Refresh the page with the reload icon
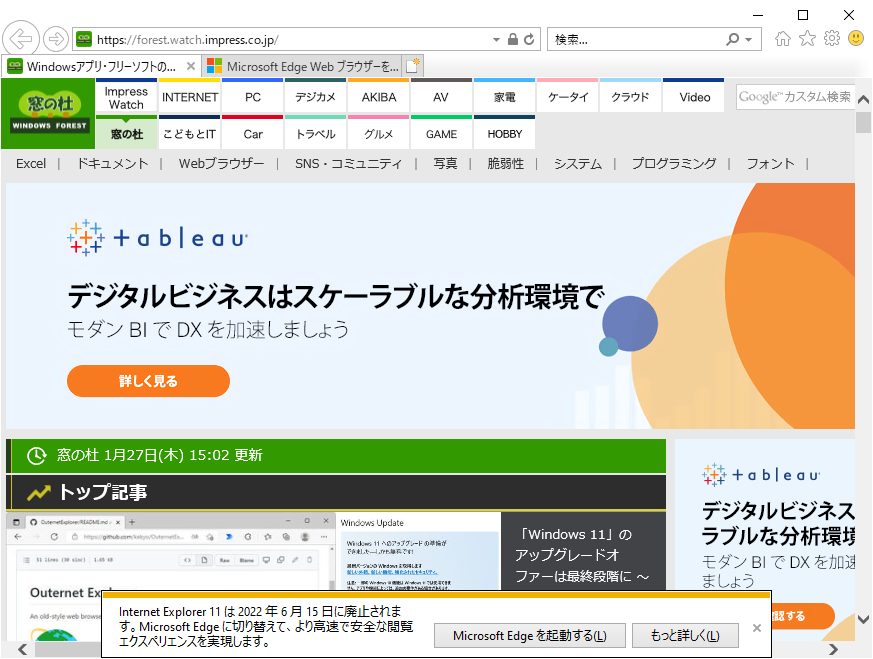 (x=529, y=39)
